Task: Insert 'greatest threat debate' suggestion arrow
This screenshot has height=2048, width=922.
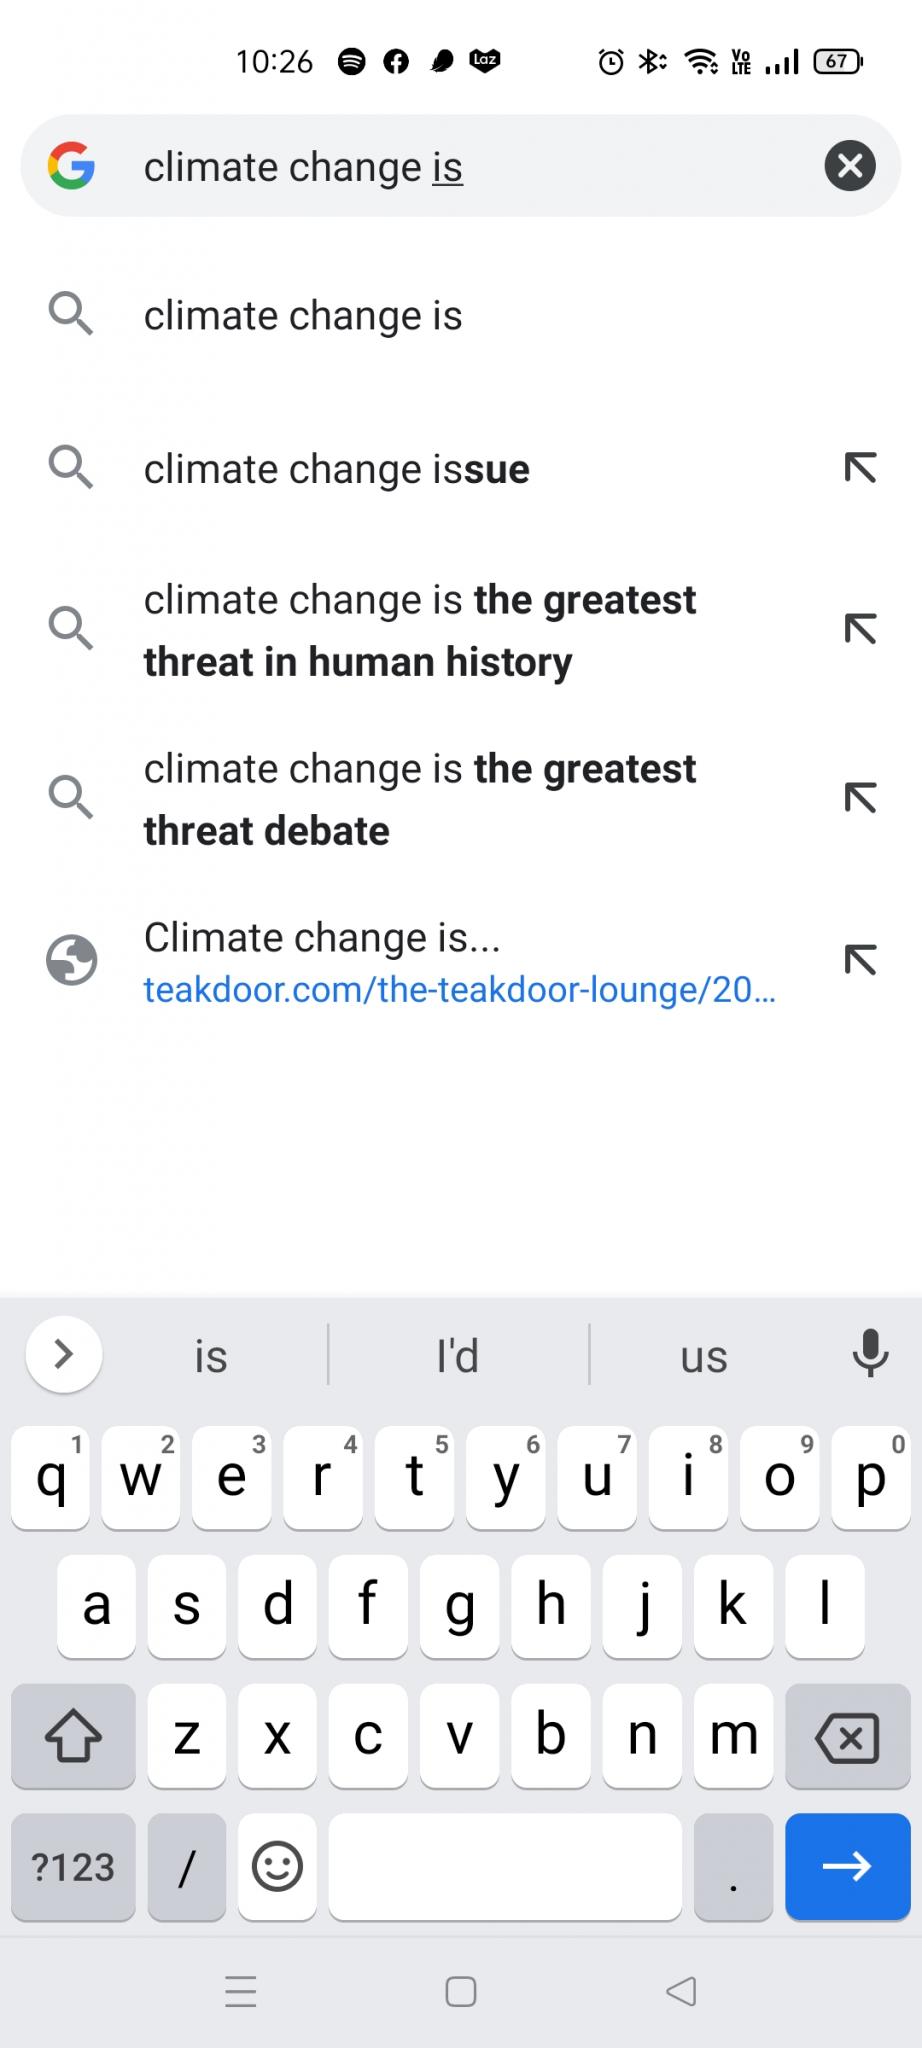Action: (x=860, y=798)
